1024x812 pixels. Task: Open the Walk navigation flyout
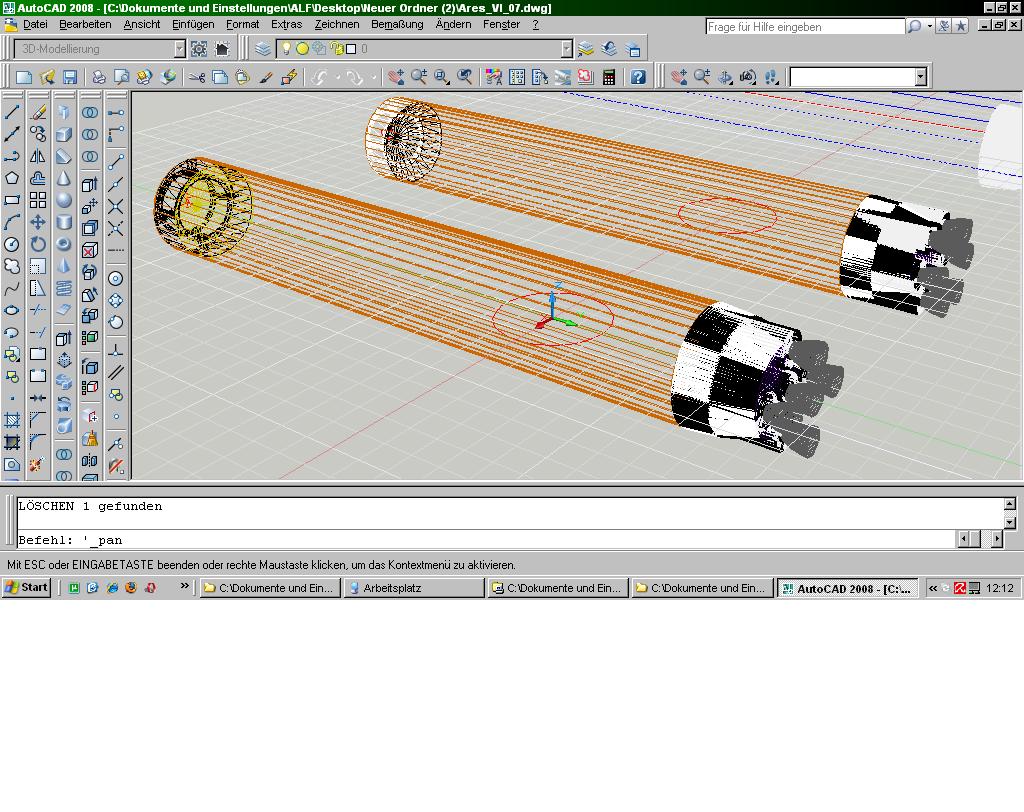pyautogui.click(x=771, y=77)
